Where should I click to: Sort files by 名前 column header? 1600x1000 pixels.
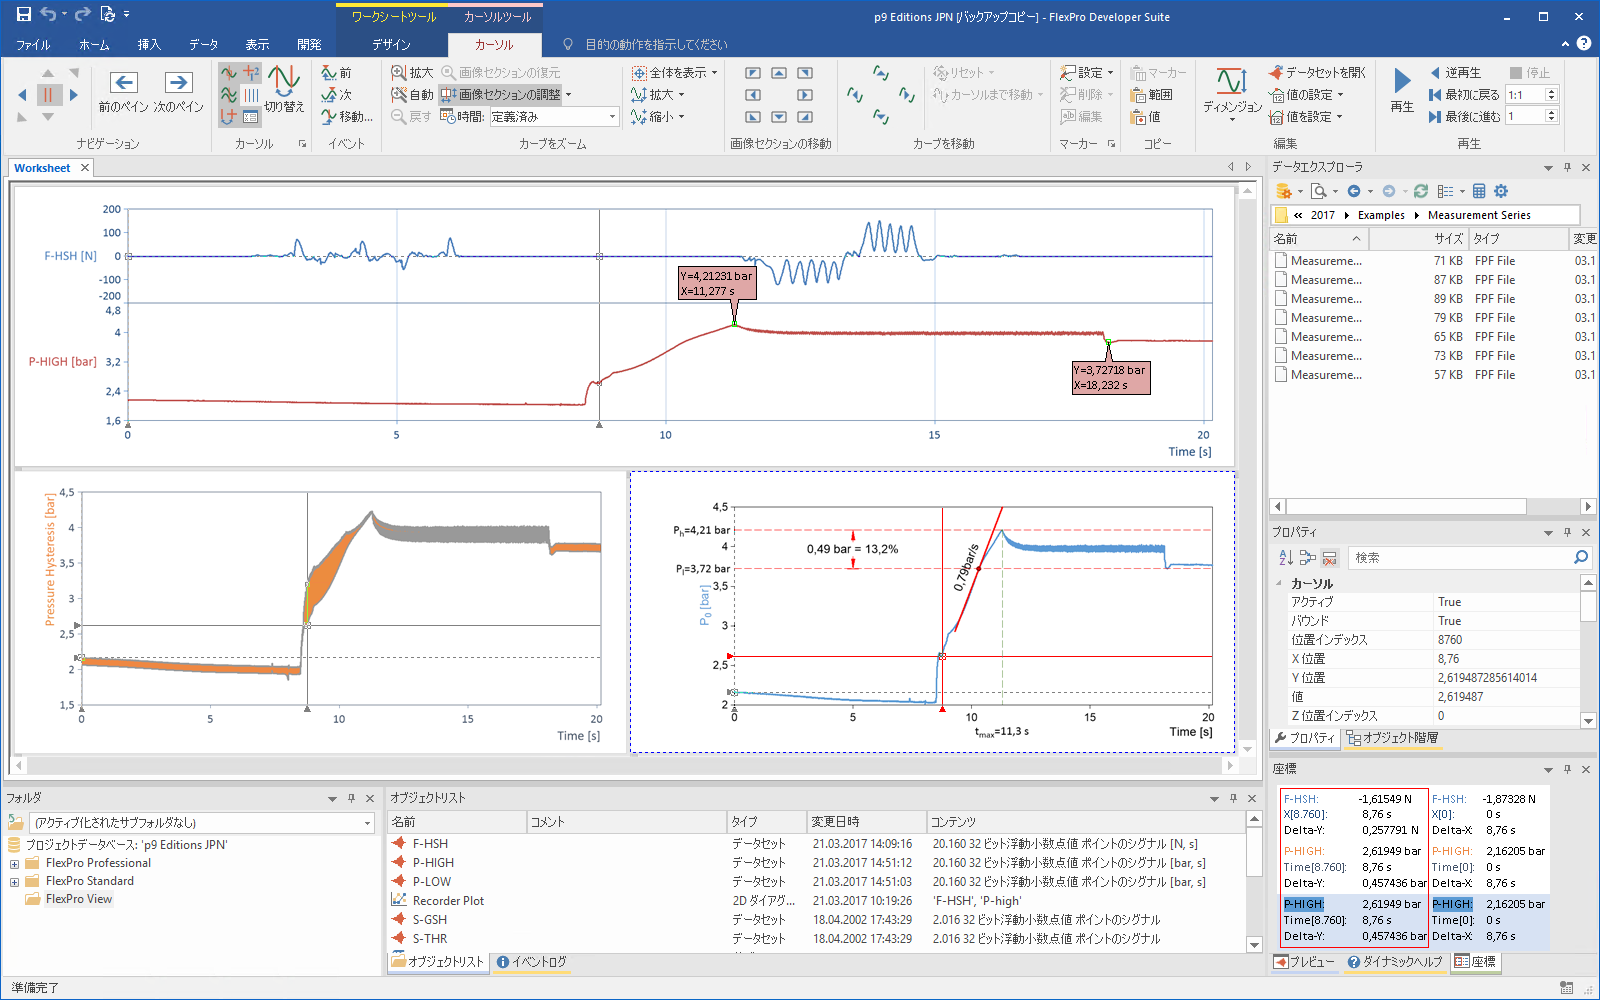[x=1318, y=239]
